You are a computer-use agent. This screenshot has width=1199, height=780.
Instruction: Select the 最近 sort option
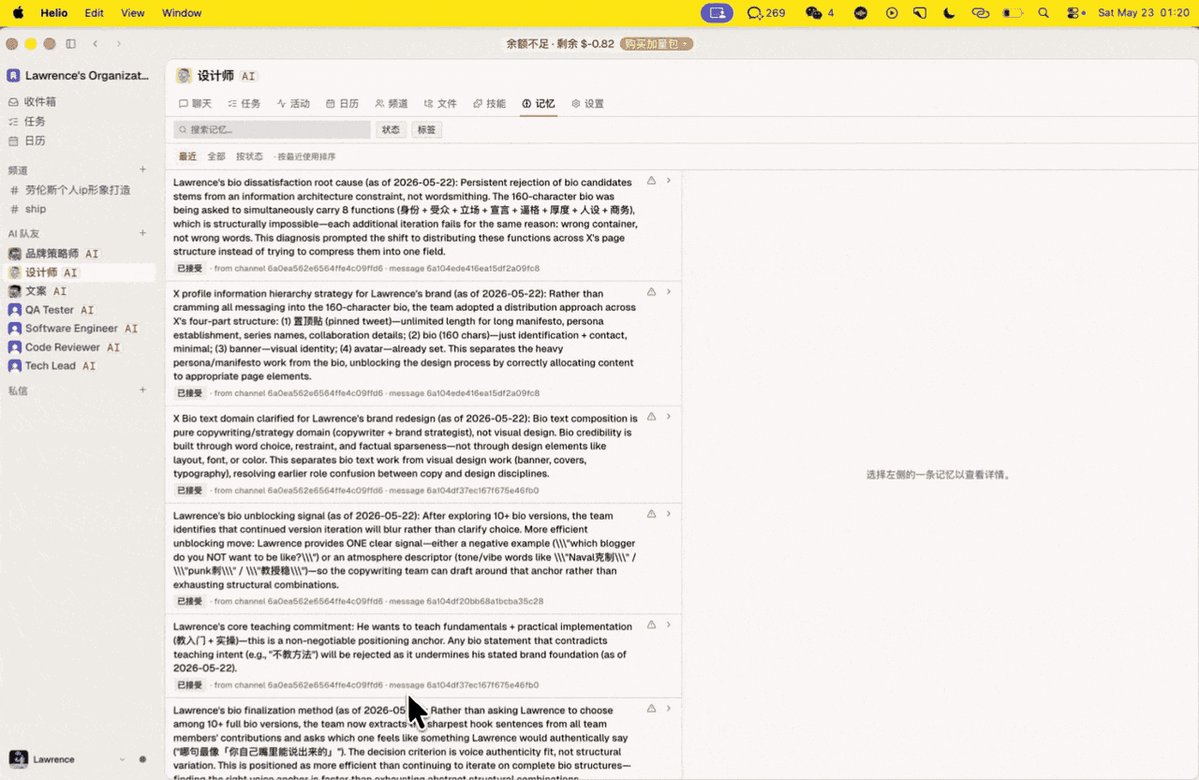[187, 157]
